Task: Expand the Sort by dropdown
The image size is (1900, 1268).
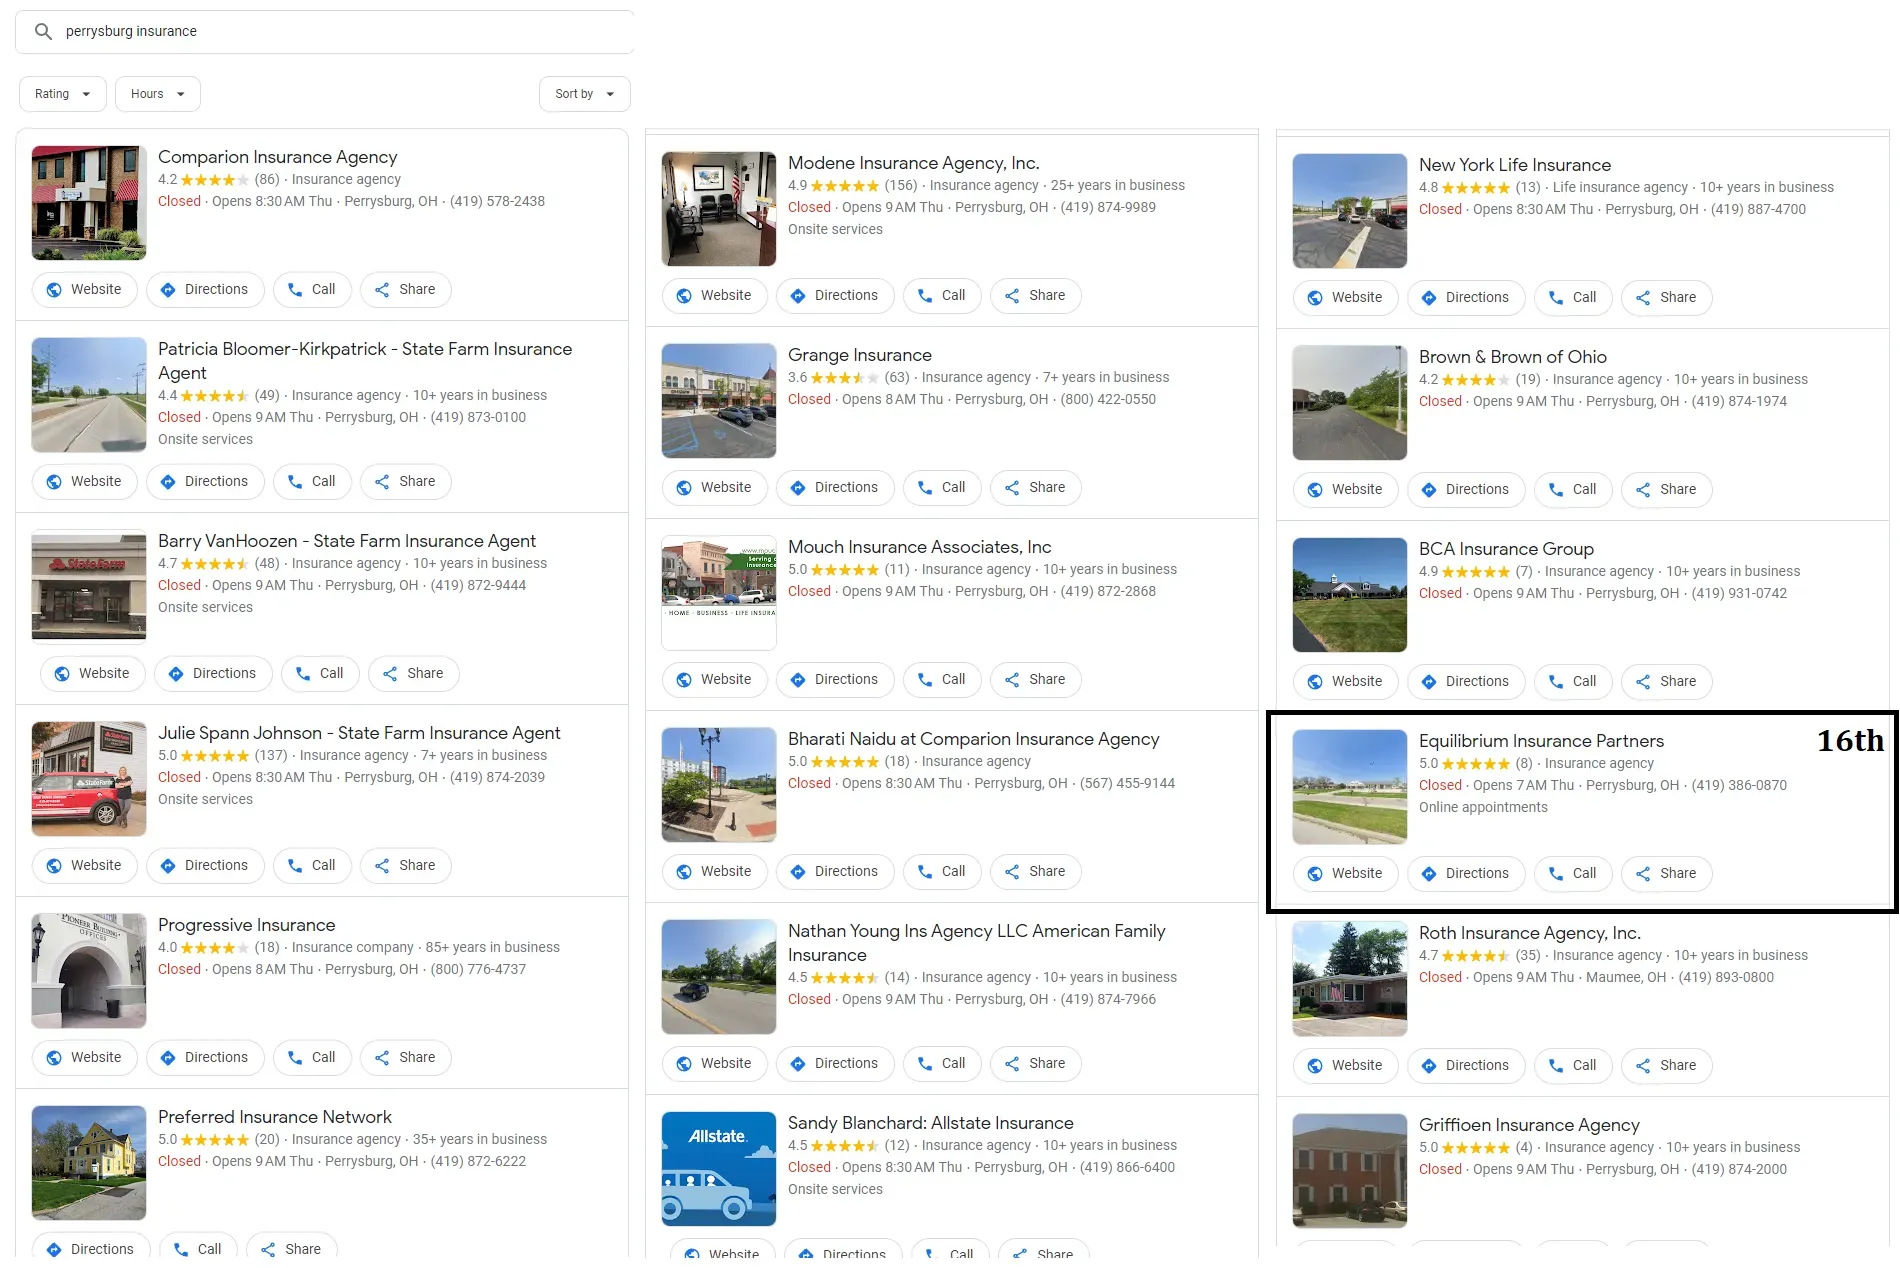Action: coord(585,94)
